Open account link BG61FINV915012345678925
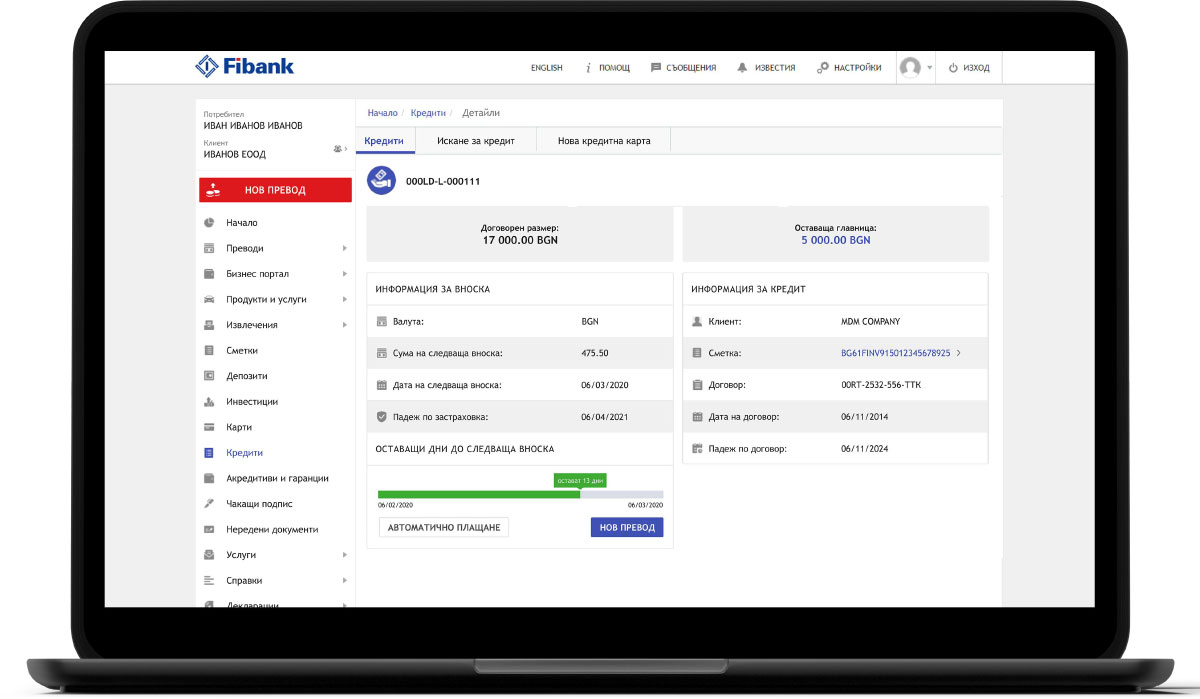Screen dimensions: 1200x699 (895, 352)
